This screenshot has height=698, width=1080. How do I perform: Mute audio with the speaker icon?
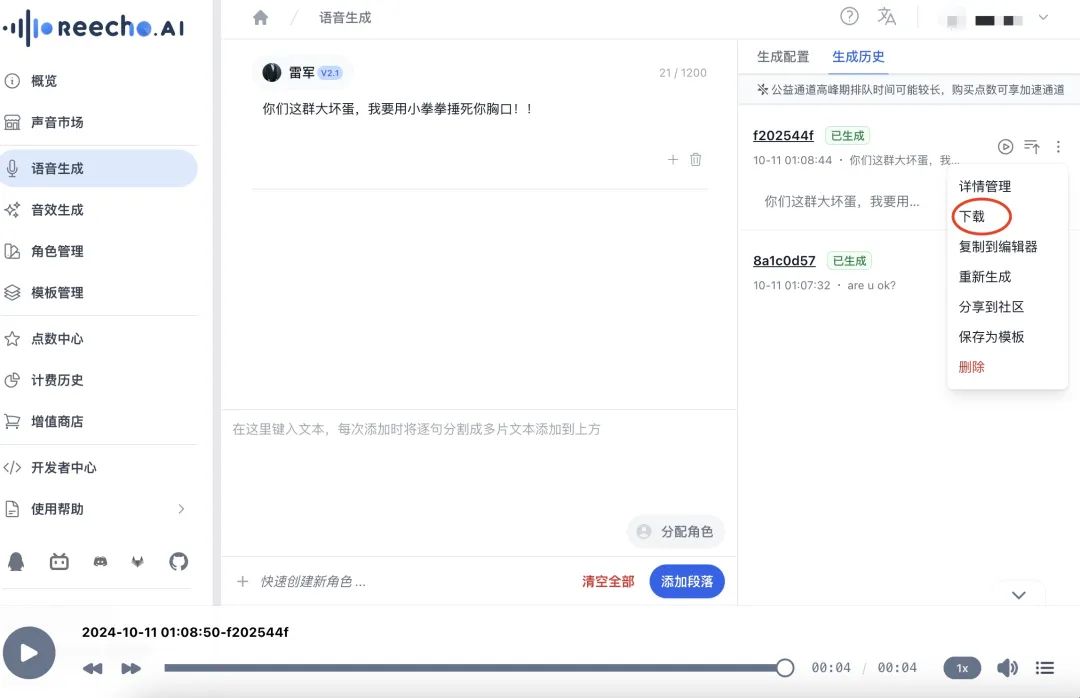(x=1007, y=668)
